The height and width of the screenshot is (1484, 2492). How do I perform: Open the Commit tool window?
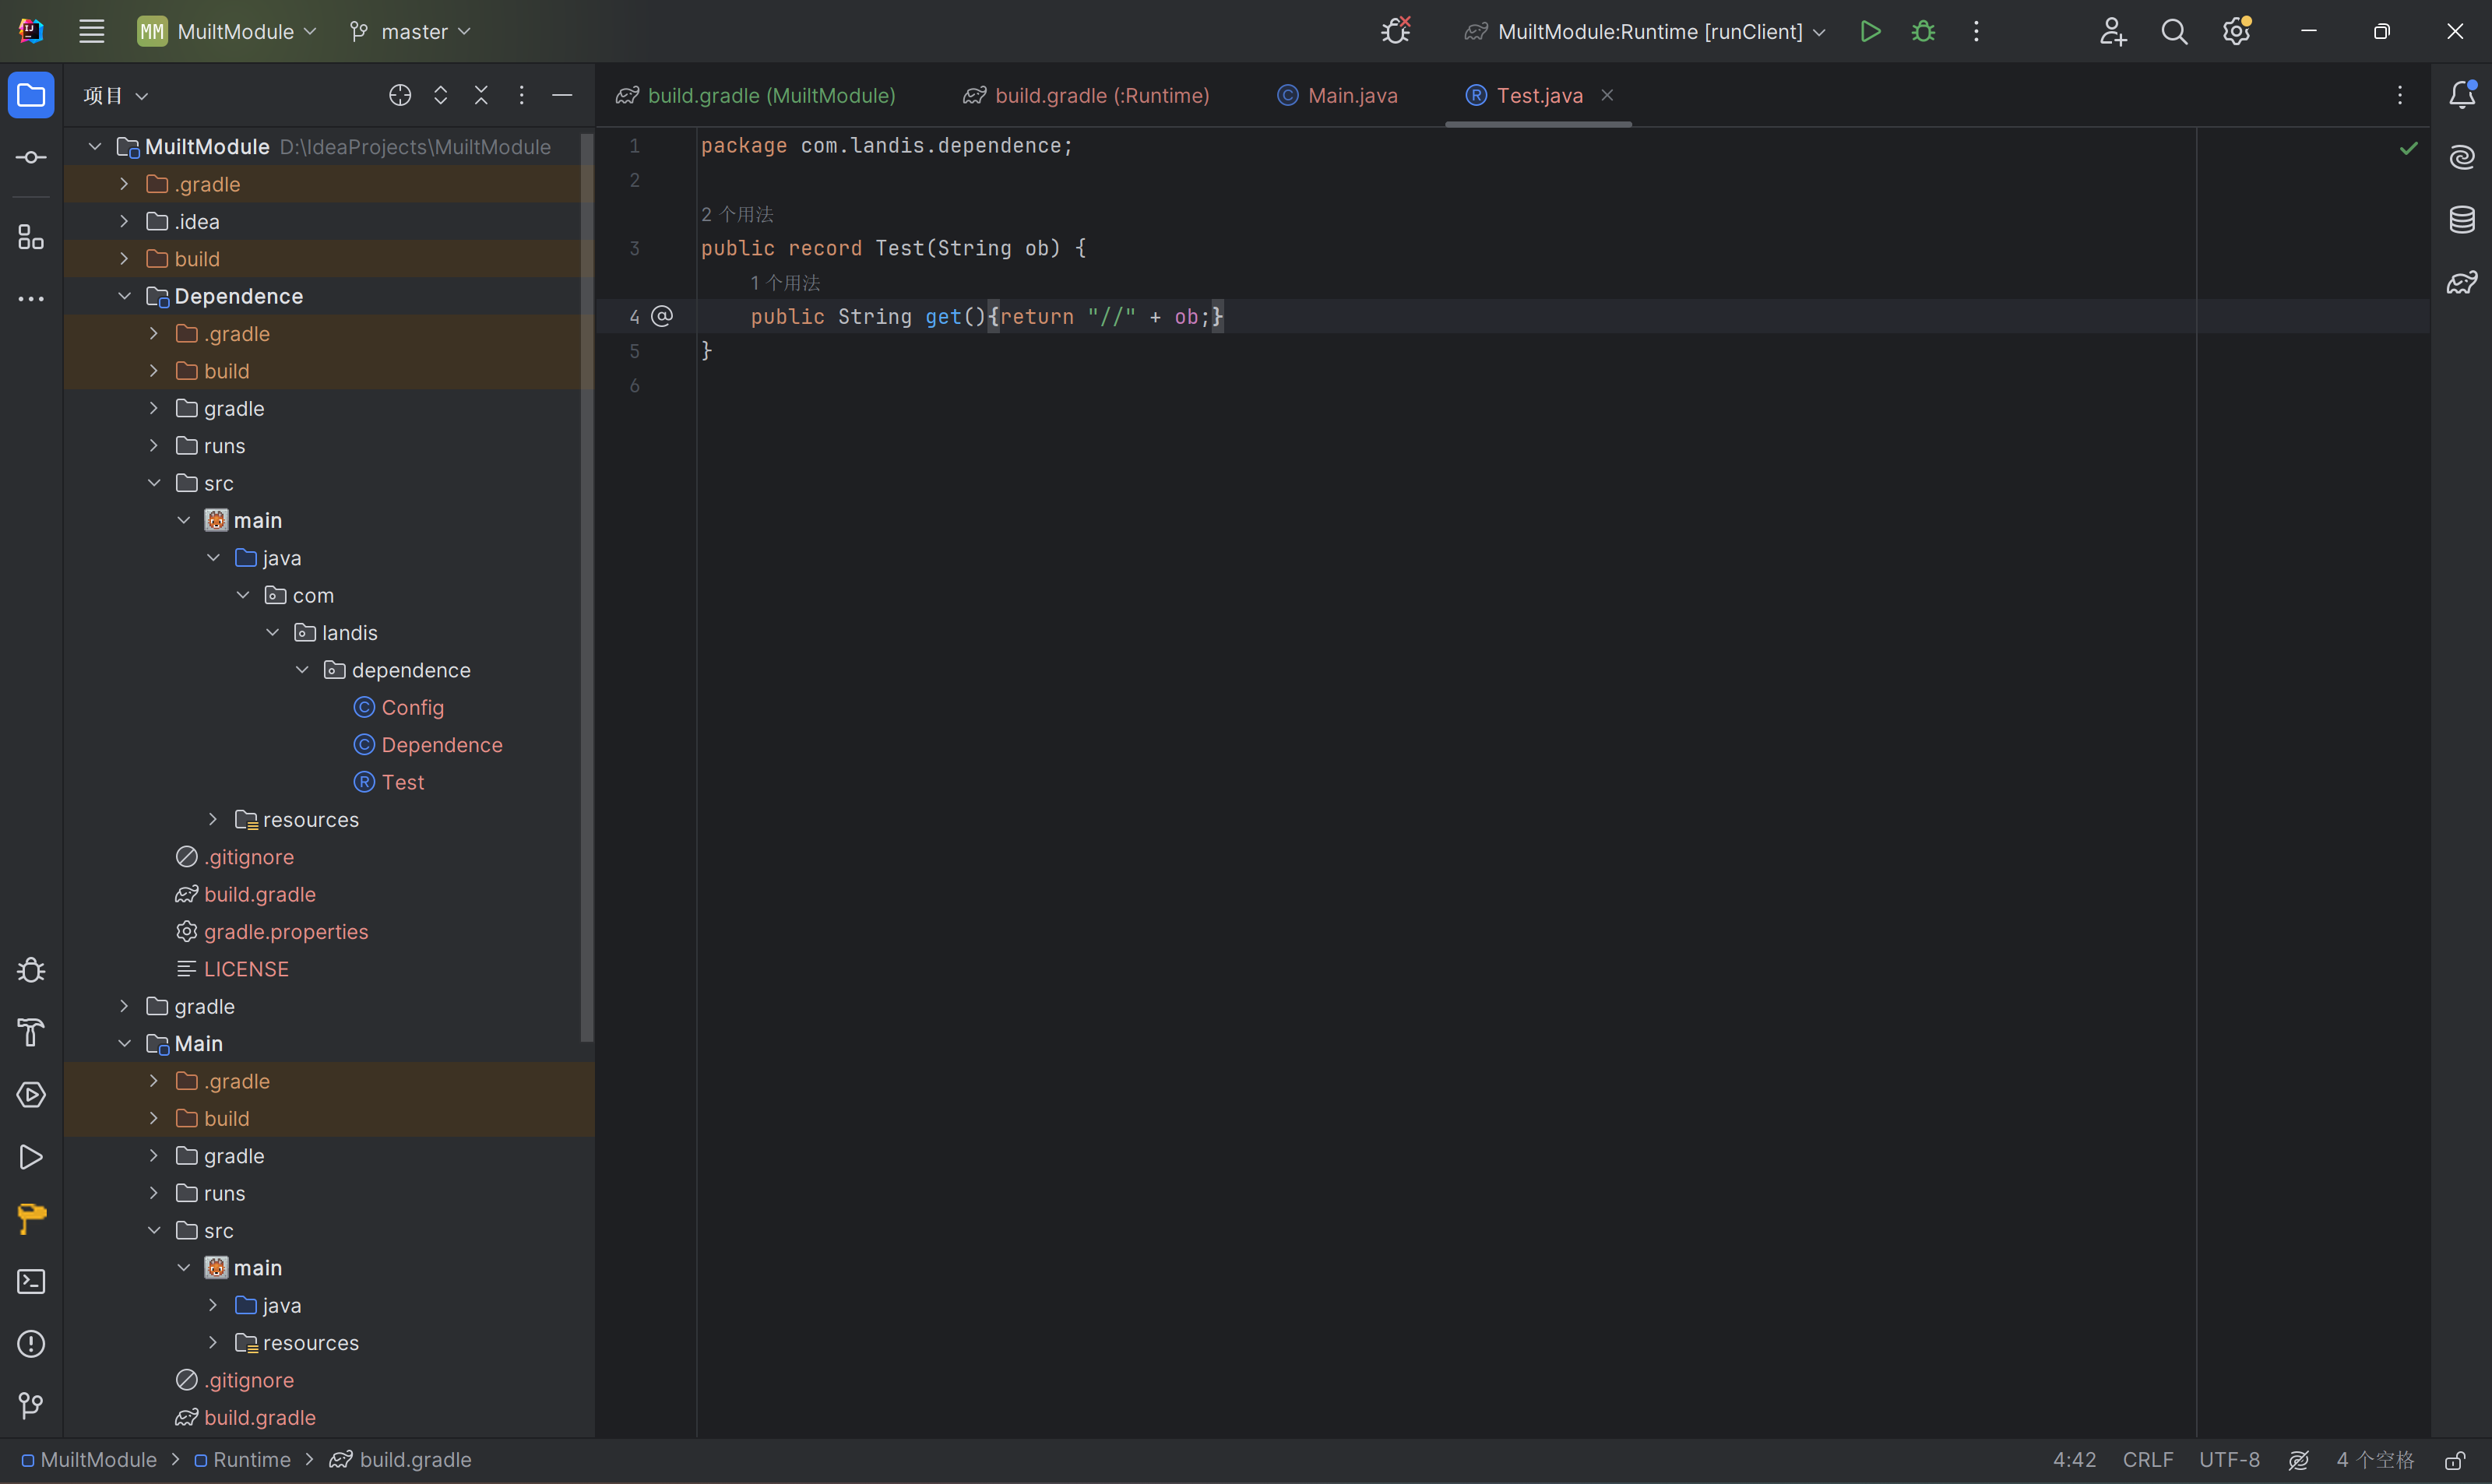point(31,157)
